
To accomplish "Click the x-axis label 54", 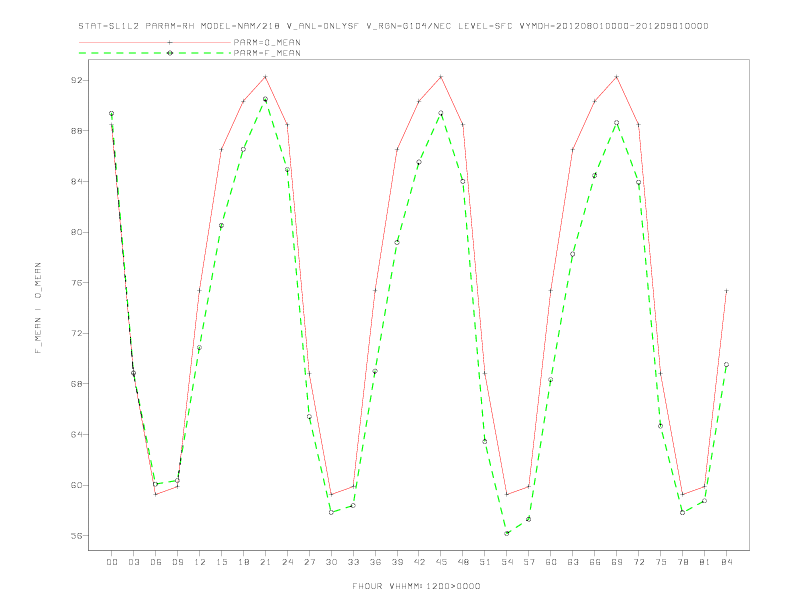I will [x=507, y=562].
